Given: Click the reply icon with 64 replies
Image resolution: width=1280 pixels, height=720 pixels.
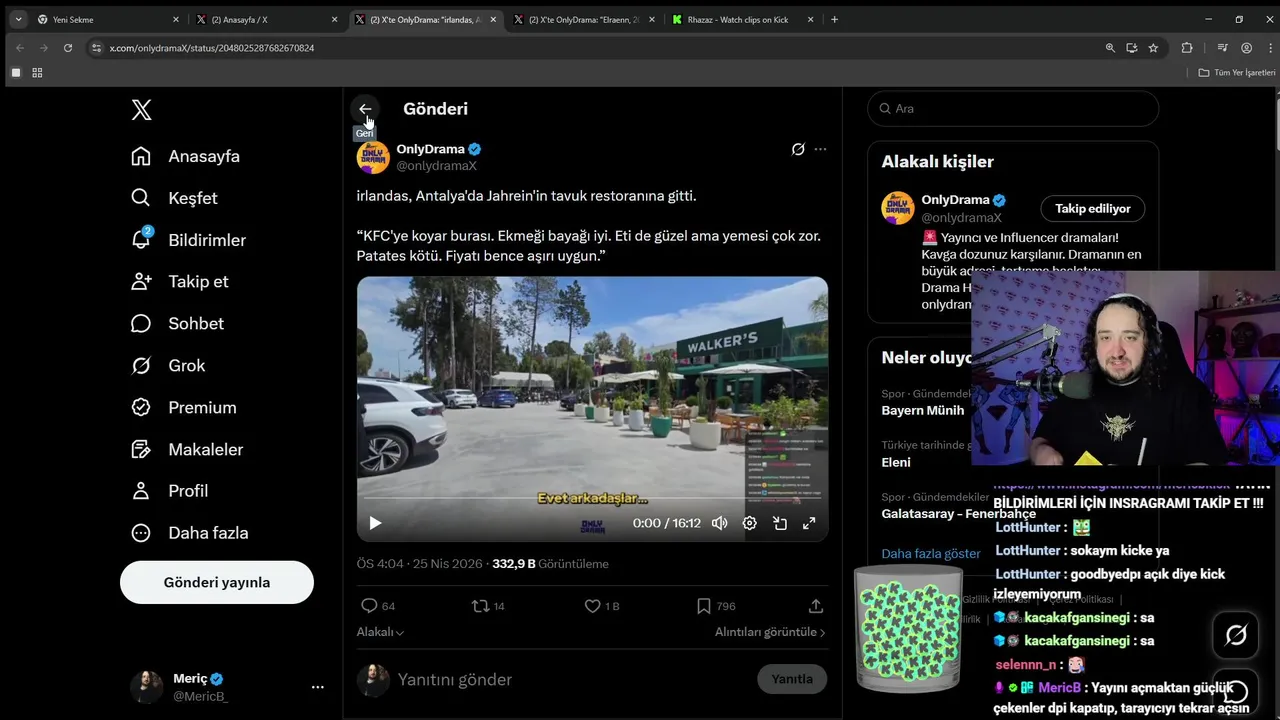Looking at the screenshot, I should tap(377, 606).
